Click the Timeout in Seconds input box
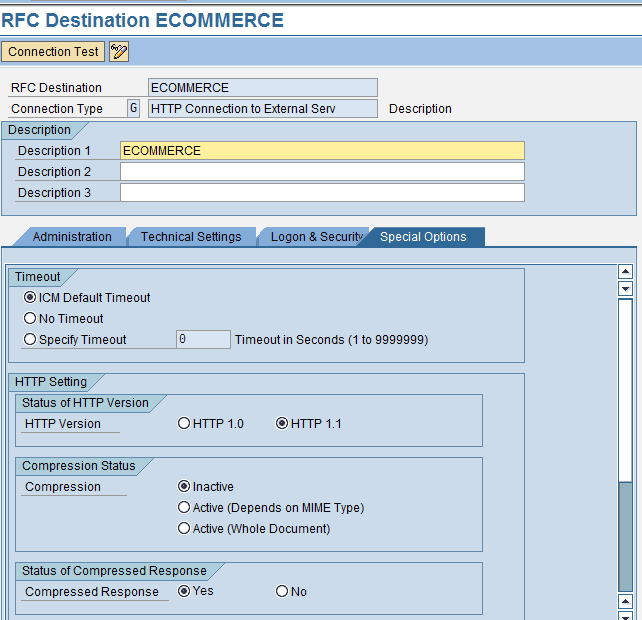The width and height of the screenshot is (642, 620). tap(203, 340)
